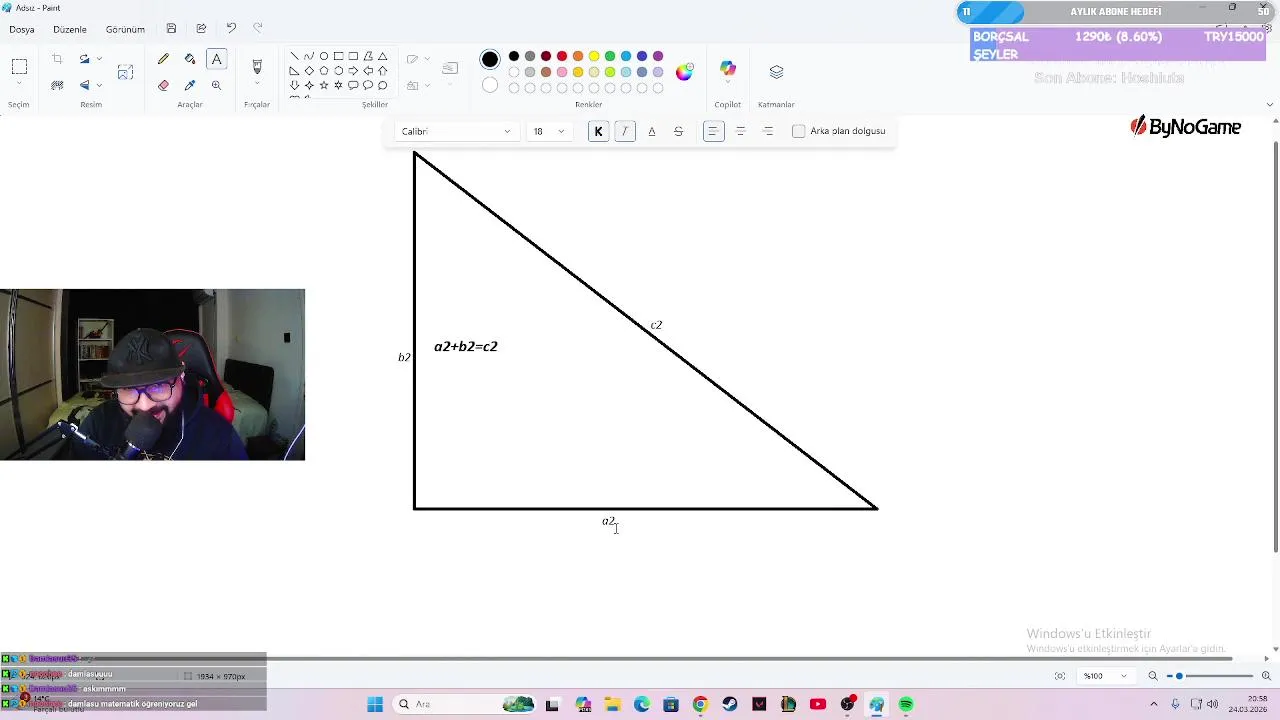The height and width of the screenshot is (720, 1280).
Task: Click the fit to window button
Action: pyautogui.click(x=1060, y=676)
